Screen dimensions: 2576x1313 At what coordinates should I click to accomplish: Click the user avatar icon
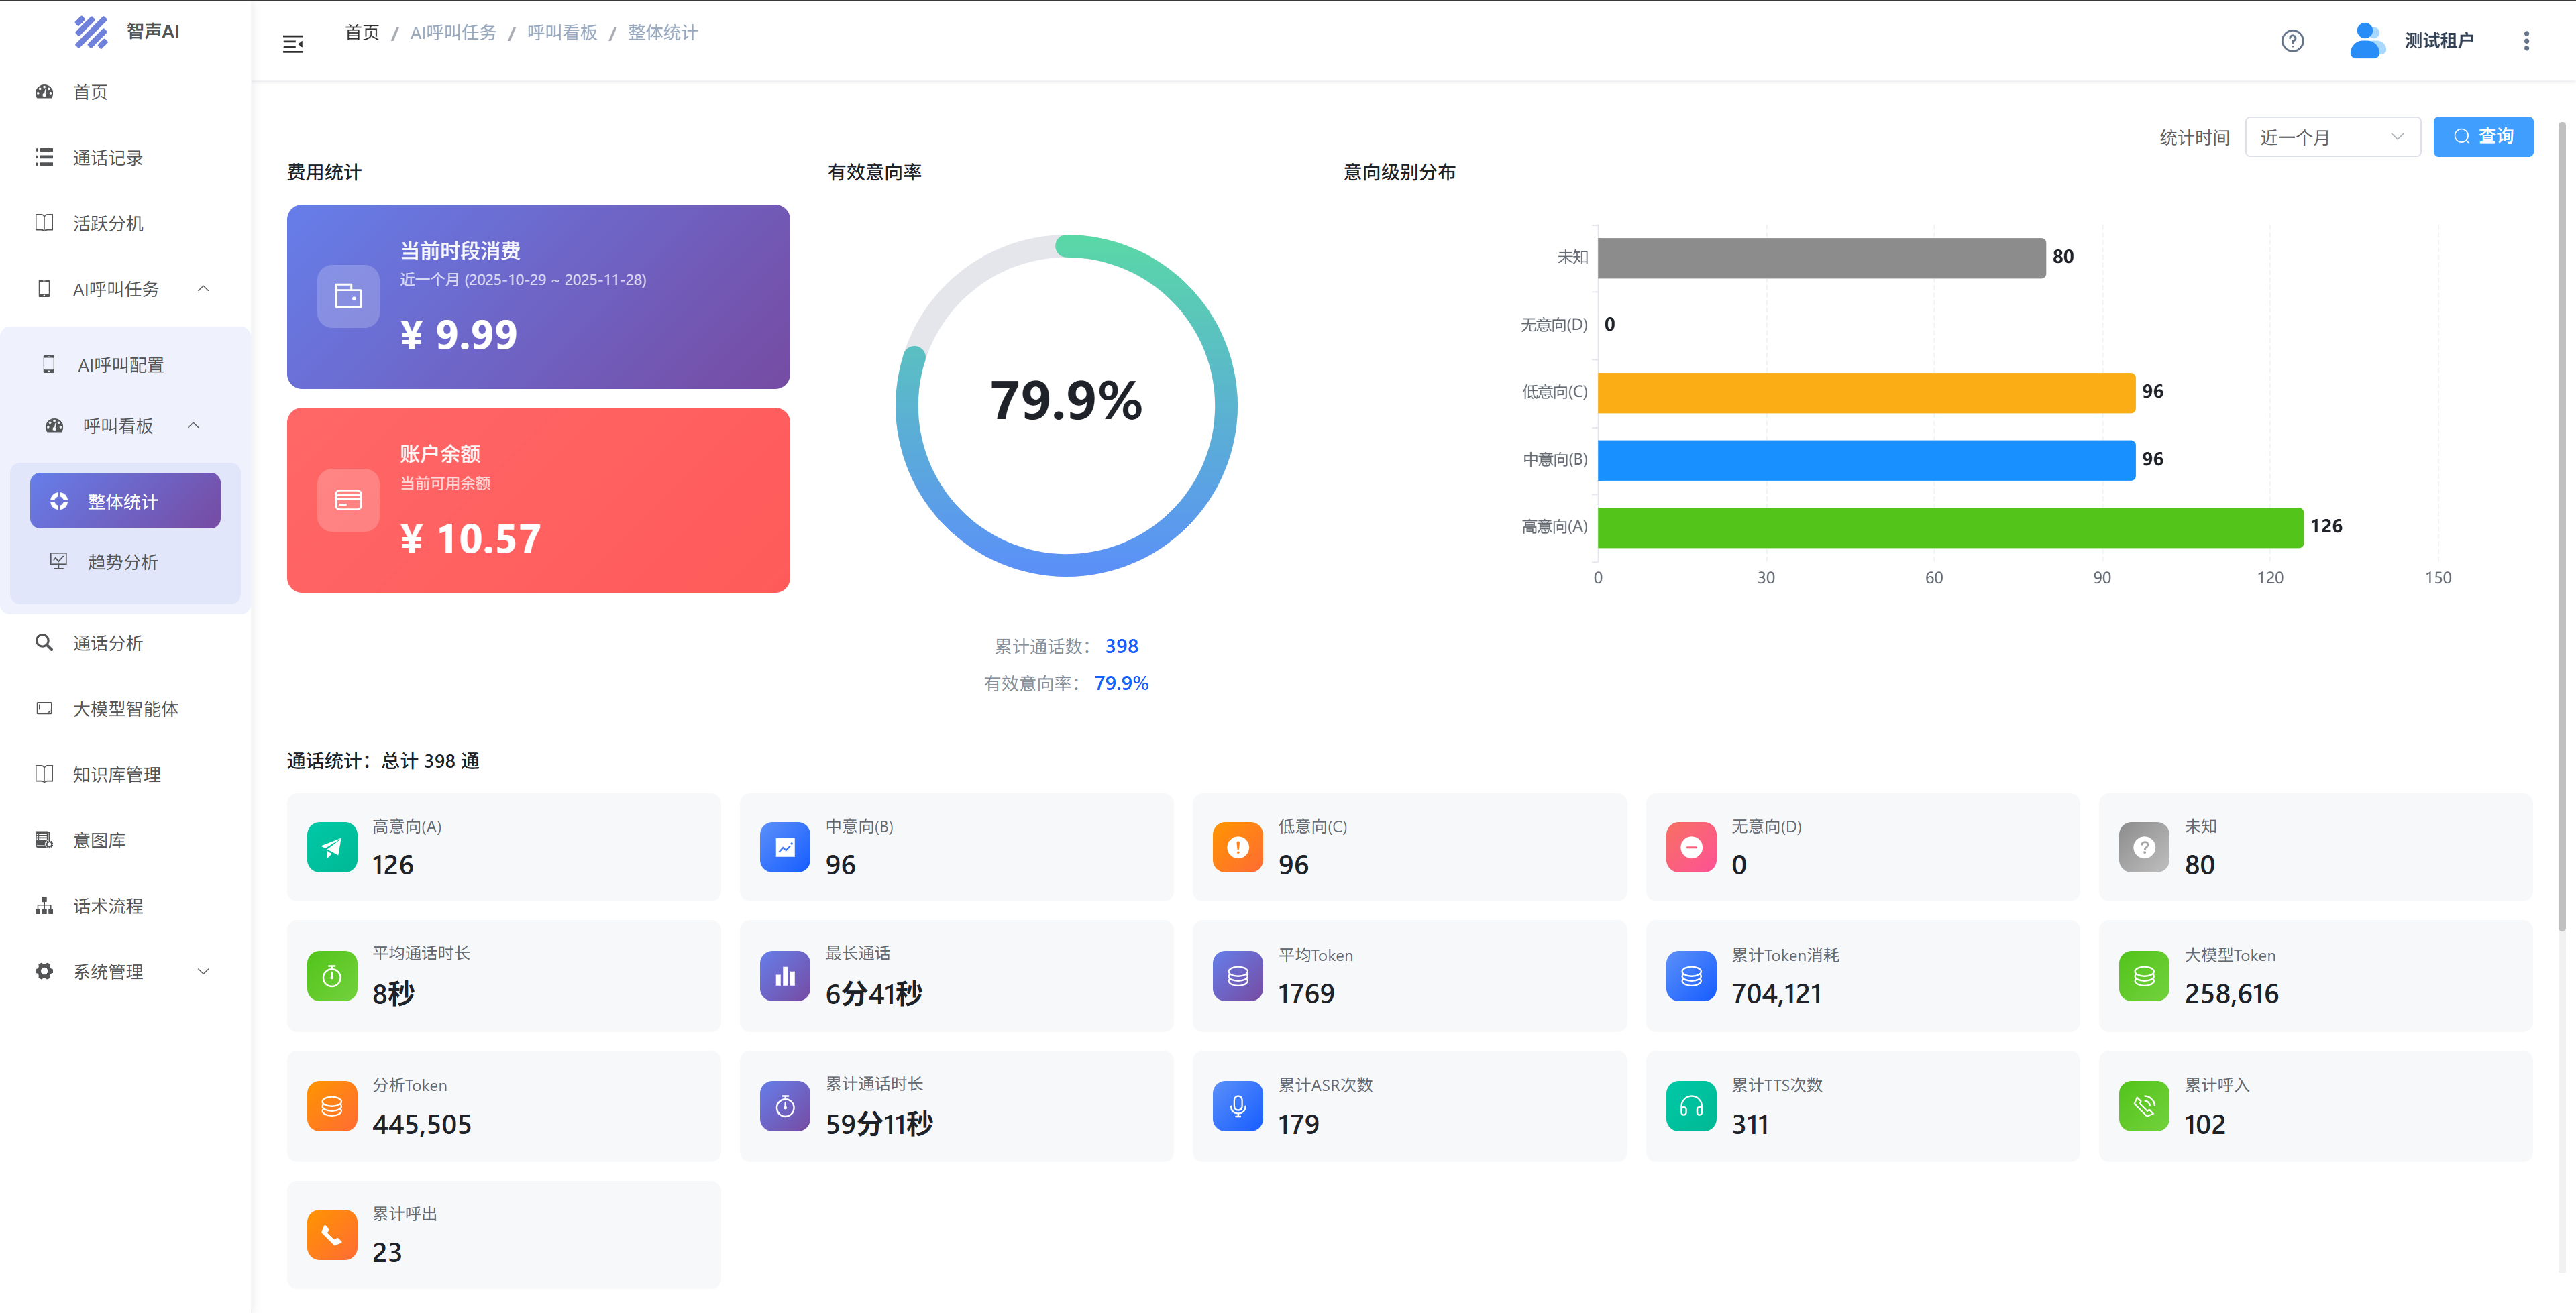pyautogui.click(x=2366, y=41)
